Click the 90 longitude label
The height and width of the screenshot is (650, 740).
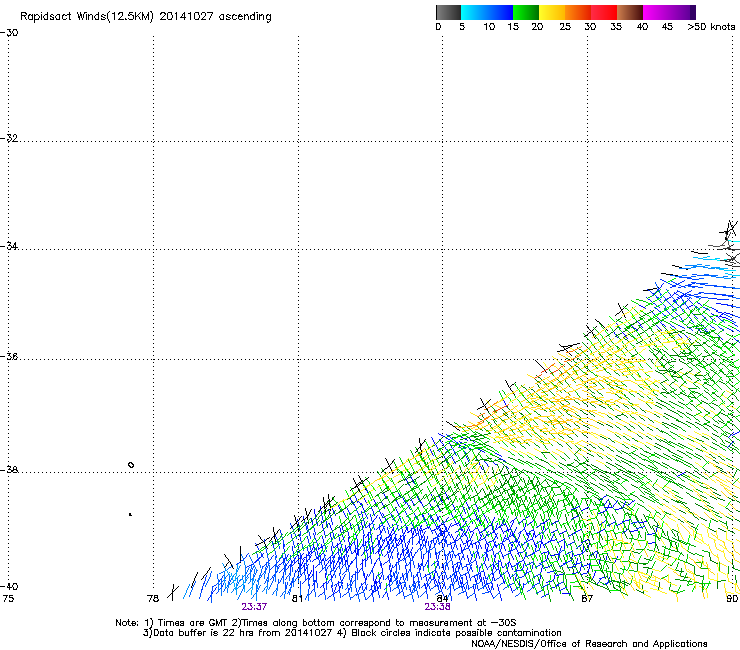[732, 599]
